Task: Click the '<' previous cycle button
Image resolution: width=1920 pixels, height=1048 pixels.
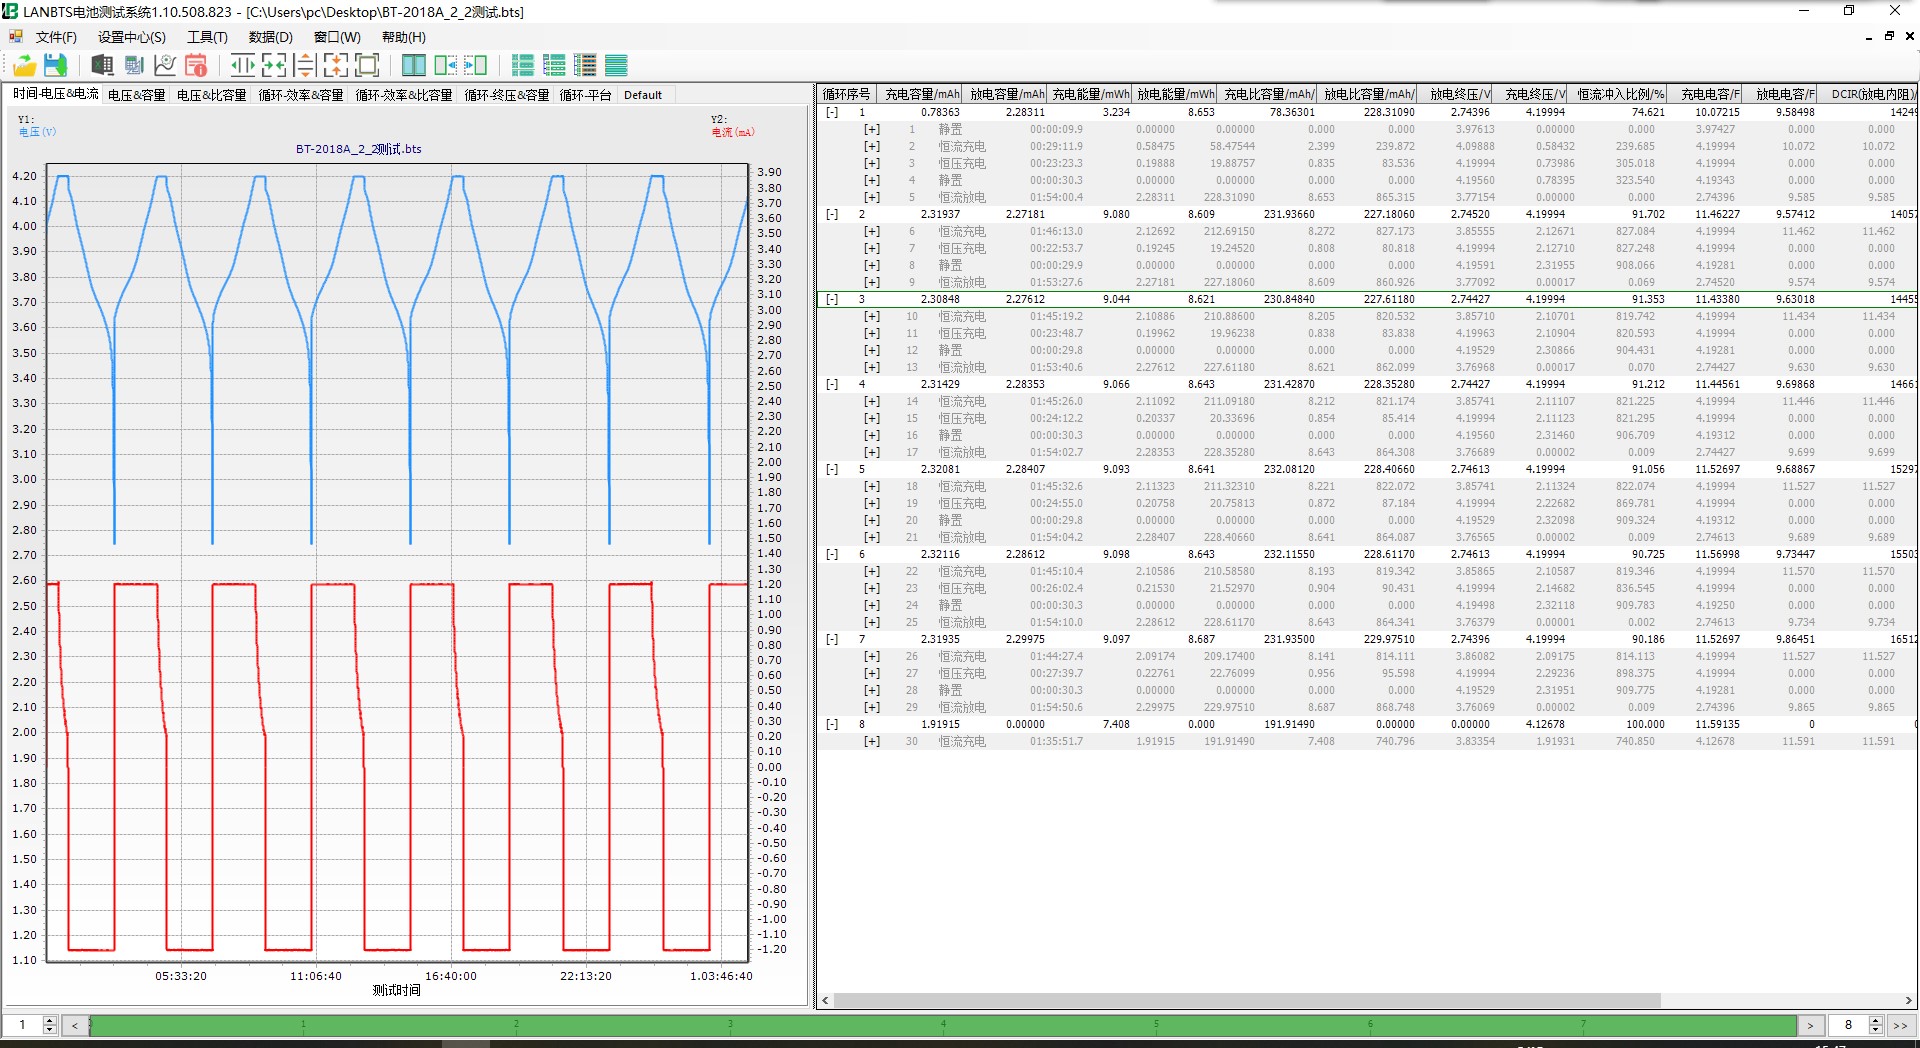Action: pos(74,1025)
